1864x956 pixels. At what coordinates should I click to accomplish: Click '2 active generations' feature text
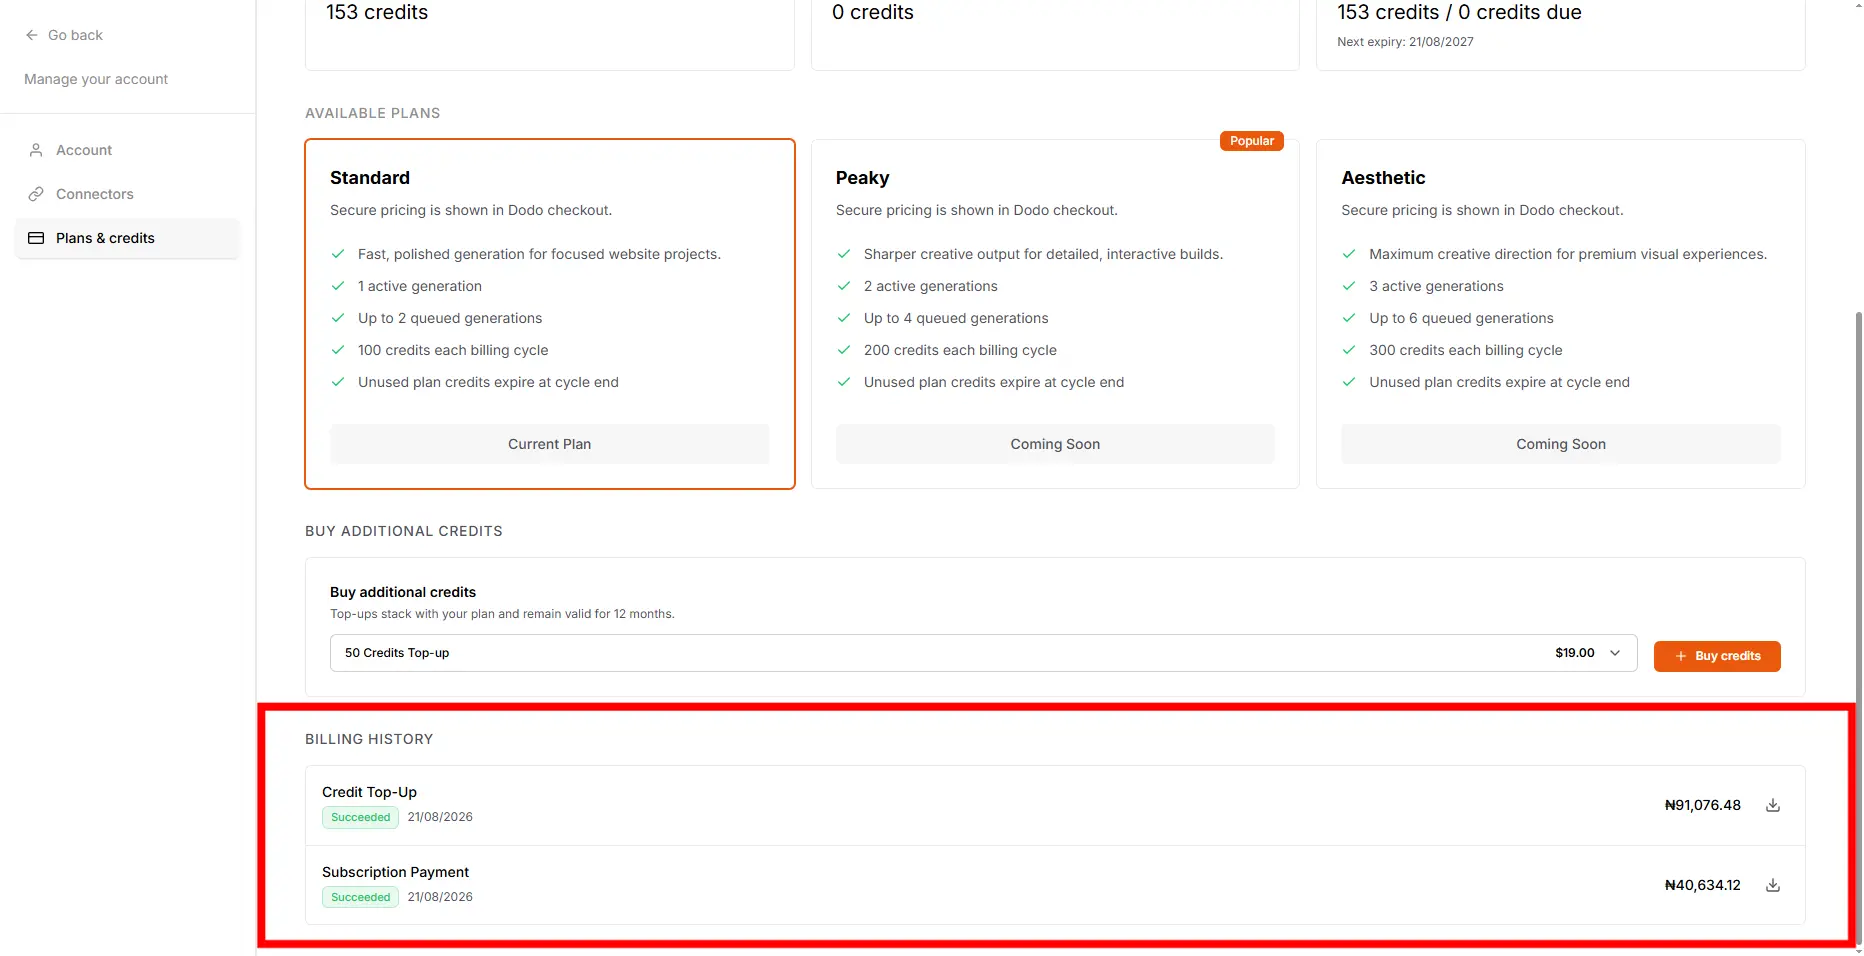930,286
